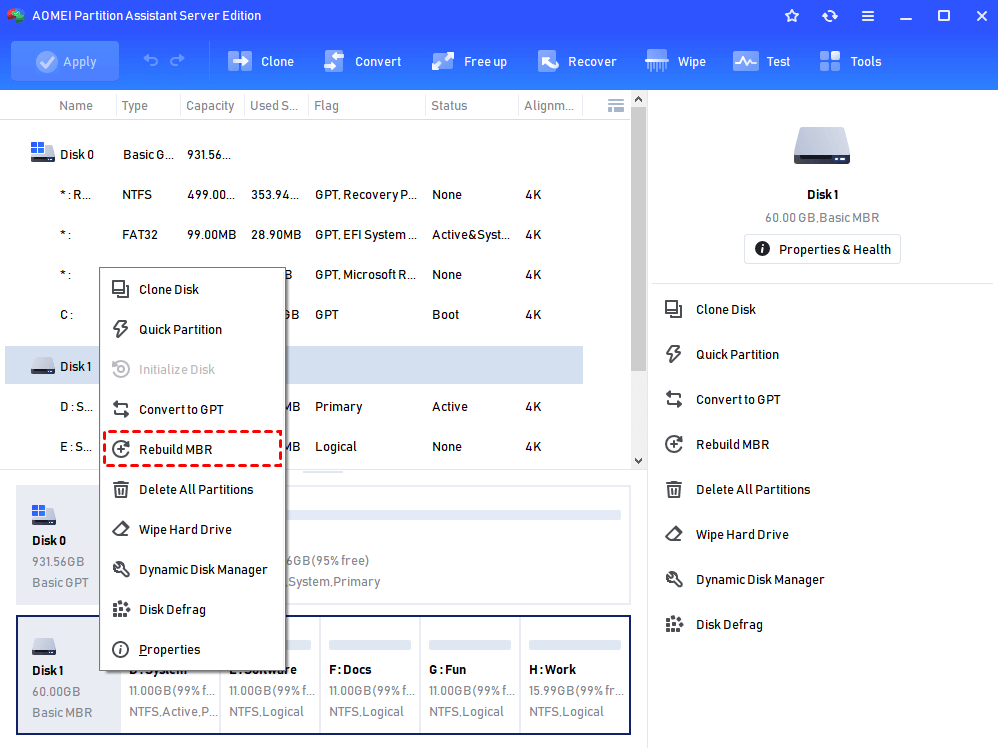The height and width of the screenshot is (748, 998).
Task: Click the Properties & Health button
Action: point(822,249)
